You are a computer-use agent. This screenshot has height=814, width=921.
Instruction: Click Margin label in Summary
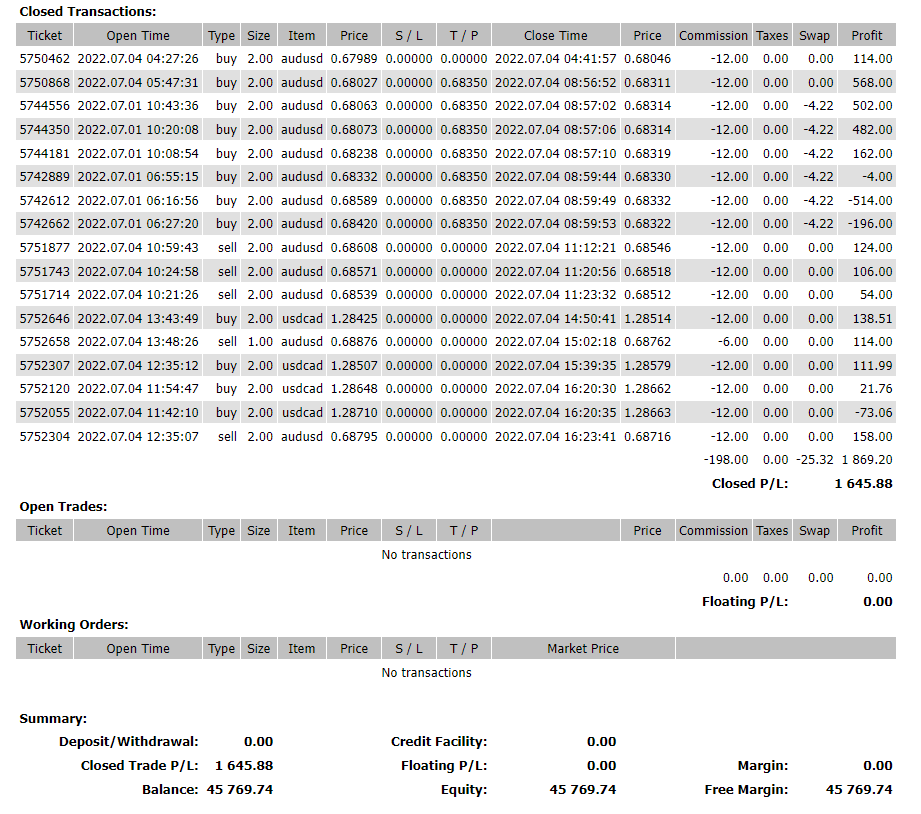pyautogui.click(x=763, y=766)
